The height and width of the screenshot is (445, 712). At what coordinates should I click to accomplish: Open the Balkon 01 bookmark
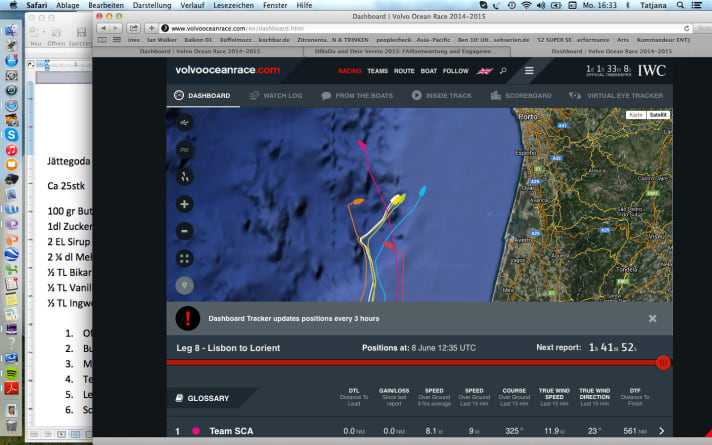point(198,40)
